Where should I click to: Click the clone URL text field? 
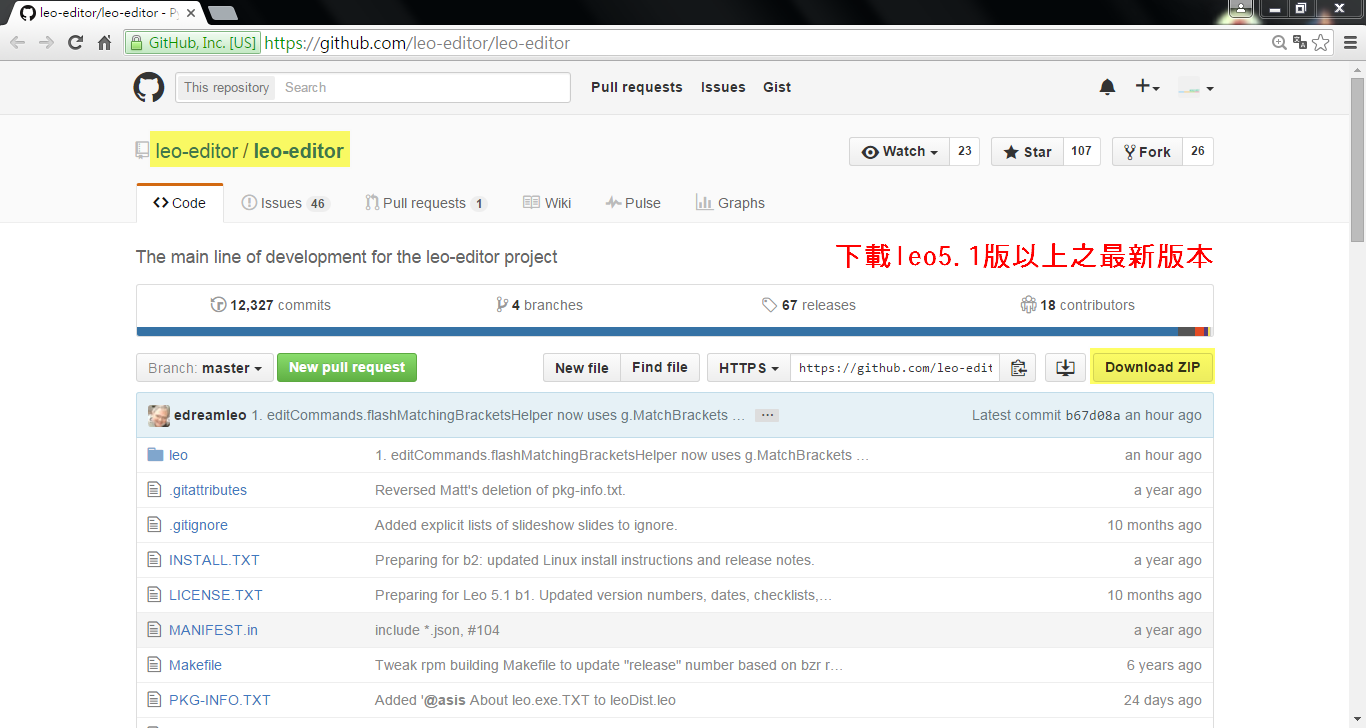[x=896, y=368]
